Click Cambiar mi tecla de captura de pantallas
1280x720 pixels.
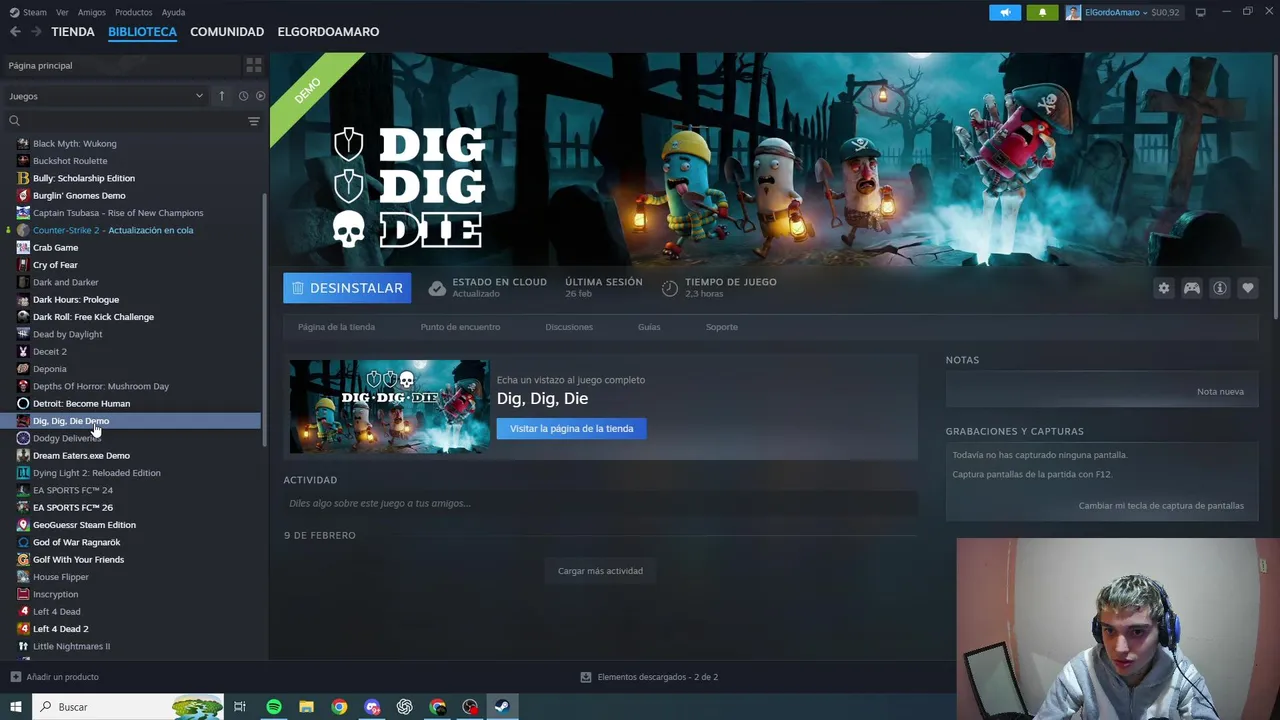(x=1161, y=506)
